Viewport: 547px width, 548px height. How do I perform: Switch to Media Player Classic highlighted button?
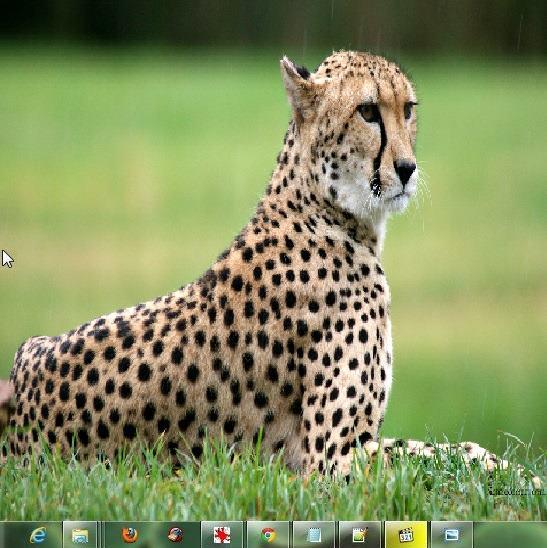[x=406, y=535]
